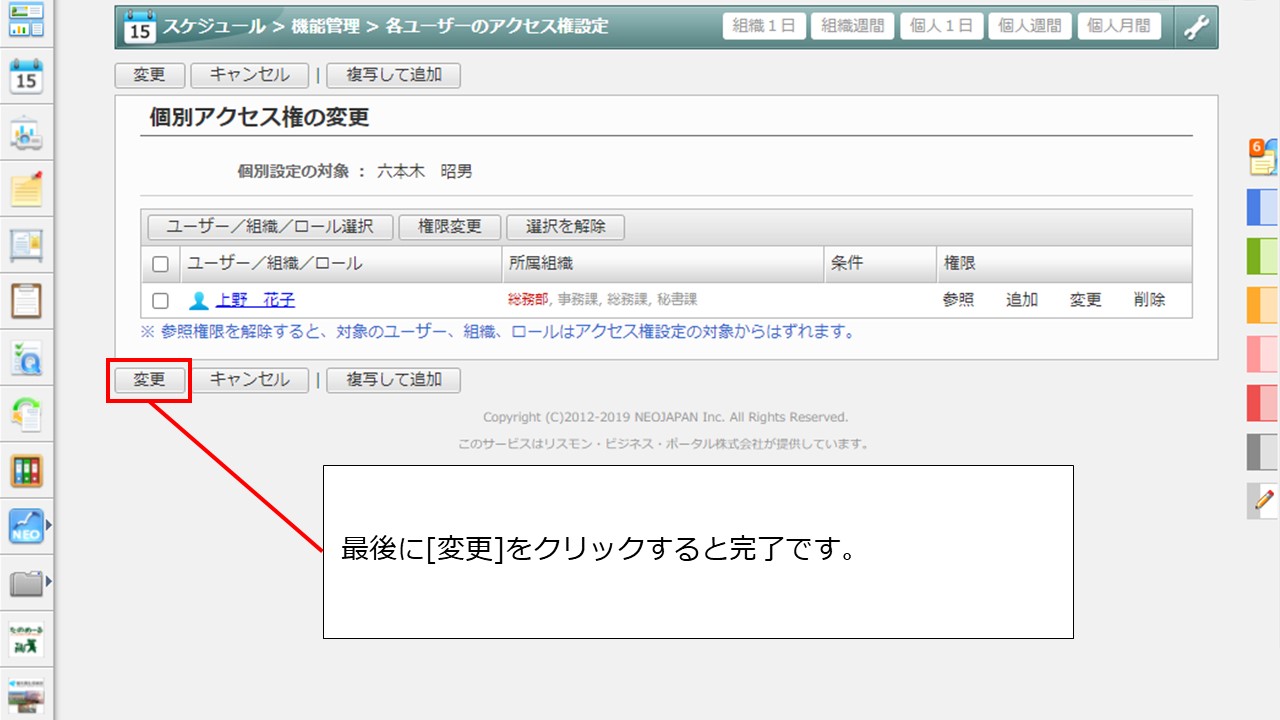1280x720 pixels.
Task: Open the green running figure sidebar icon
Action: (x=26, y=640)
